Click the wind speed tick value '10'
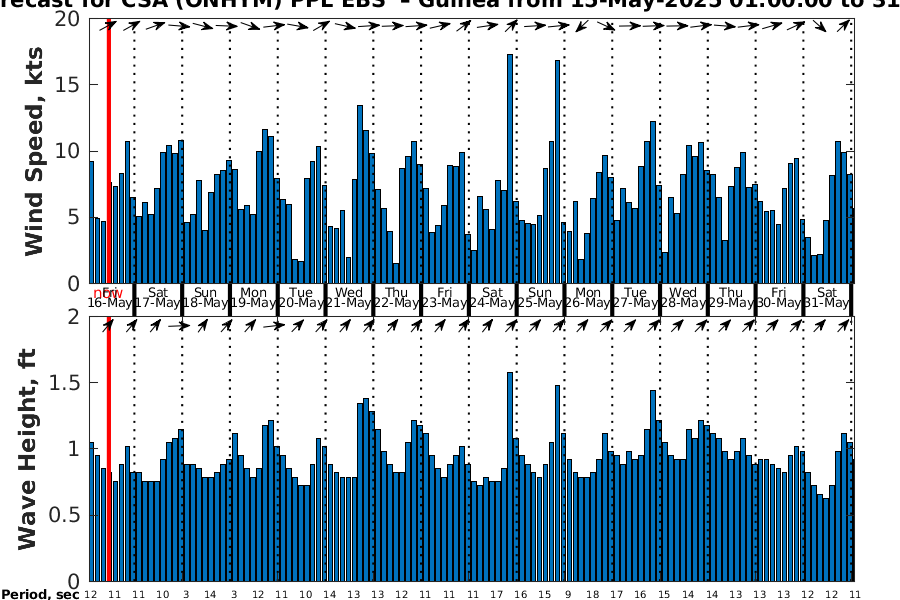Viewport: 900px width, 600px height. [67, 152]
